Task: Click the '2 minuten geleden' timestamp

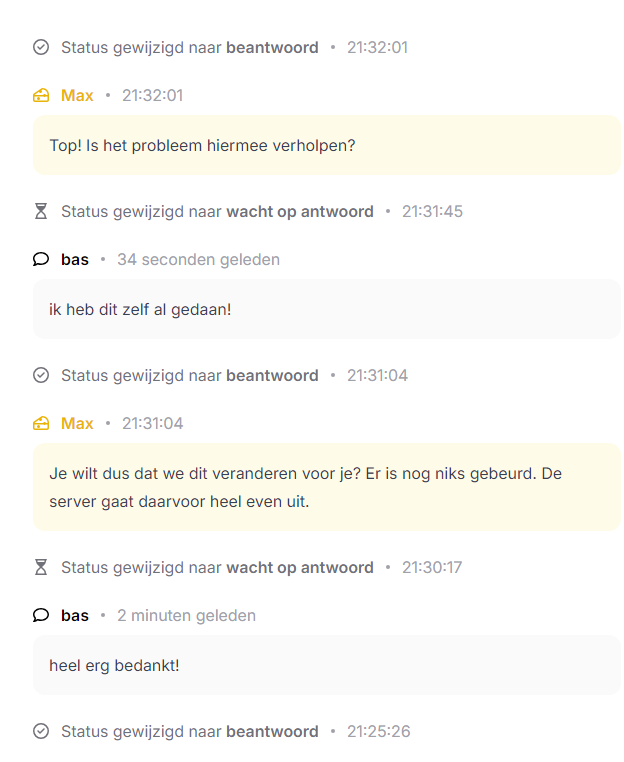Action: [x=186, y=615]
